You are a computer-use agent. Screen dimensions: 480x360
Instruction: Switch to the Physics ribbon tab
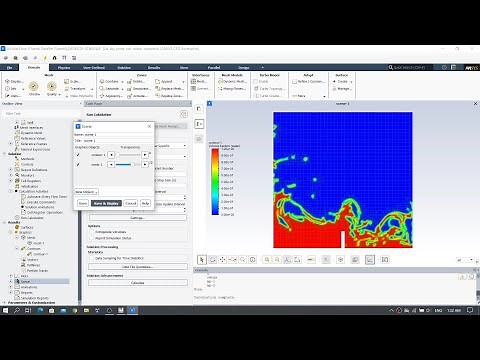coord(64,67)
